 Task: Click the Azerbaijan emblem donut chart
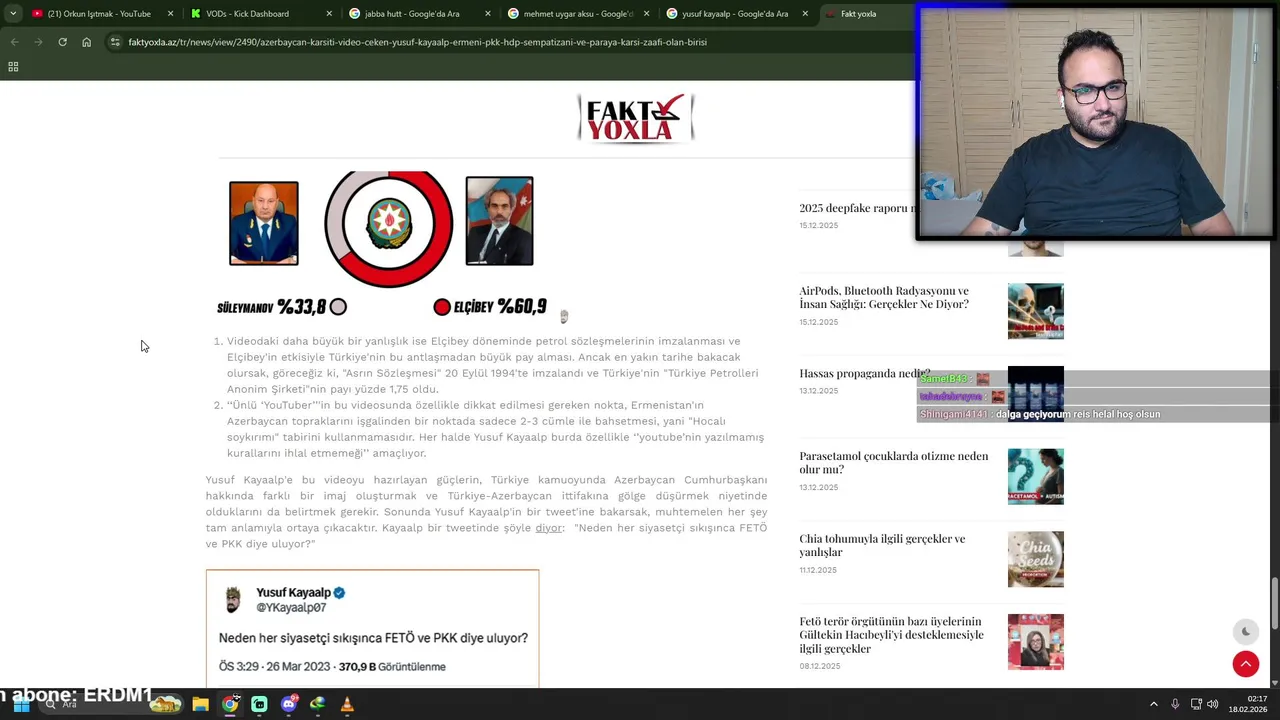point(388,227)
